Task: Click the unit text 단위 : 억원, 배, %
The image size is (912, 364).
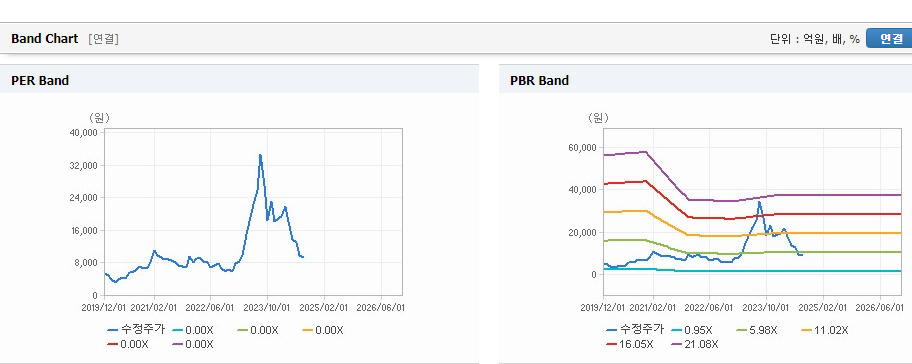Action: tap(815, 39)
